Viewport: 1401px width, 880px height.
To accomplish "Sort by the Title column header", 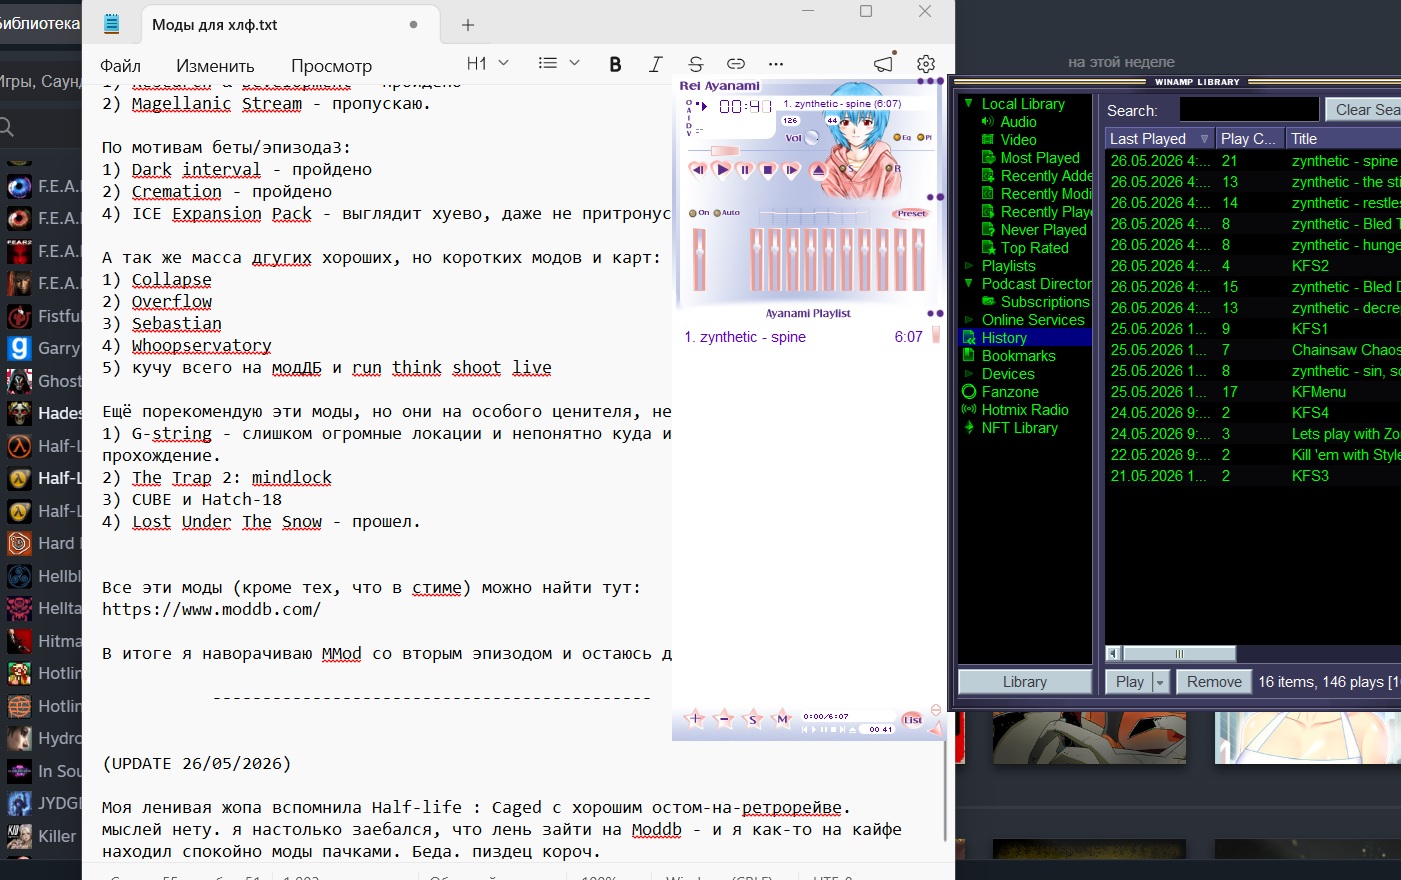I will [x=1344, y=139].
